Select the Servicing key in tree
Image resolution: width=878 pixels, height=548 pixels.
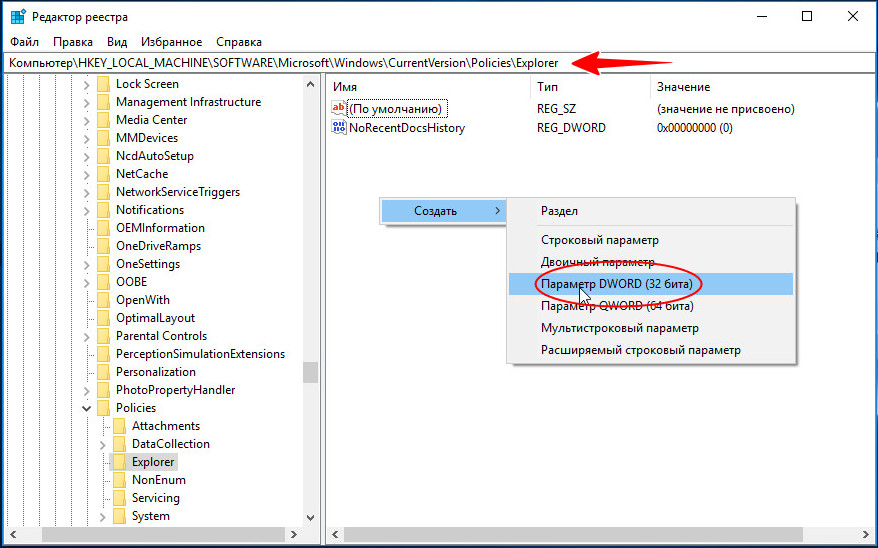point(156,498)
